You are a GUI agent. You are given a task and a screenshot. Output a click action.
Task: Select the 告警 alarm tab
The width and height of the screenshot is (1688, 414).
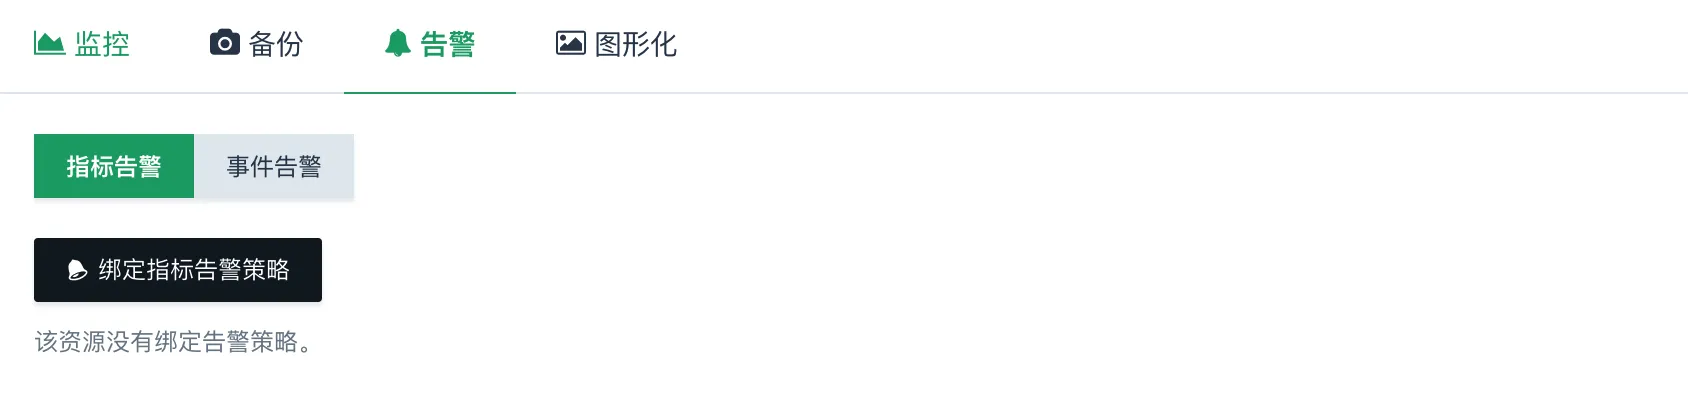coord(430,44)
